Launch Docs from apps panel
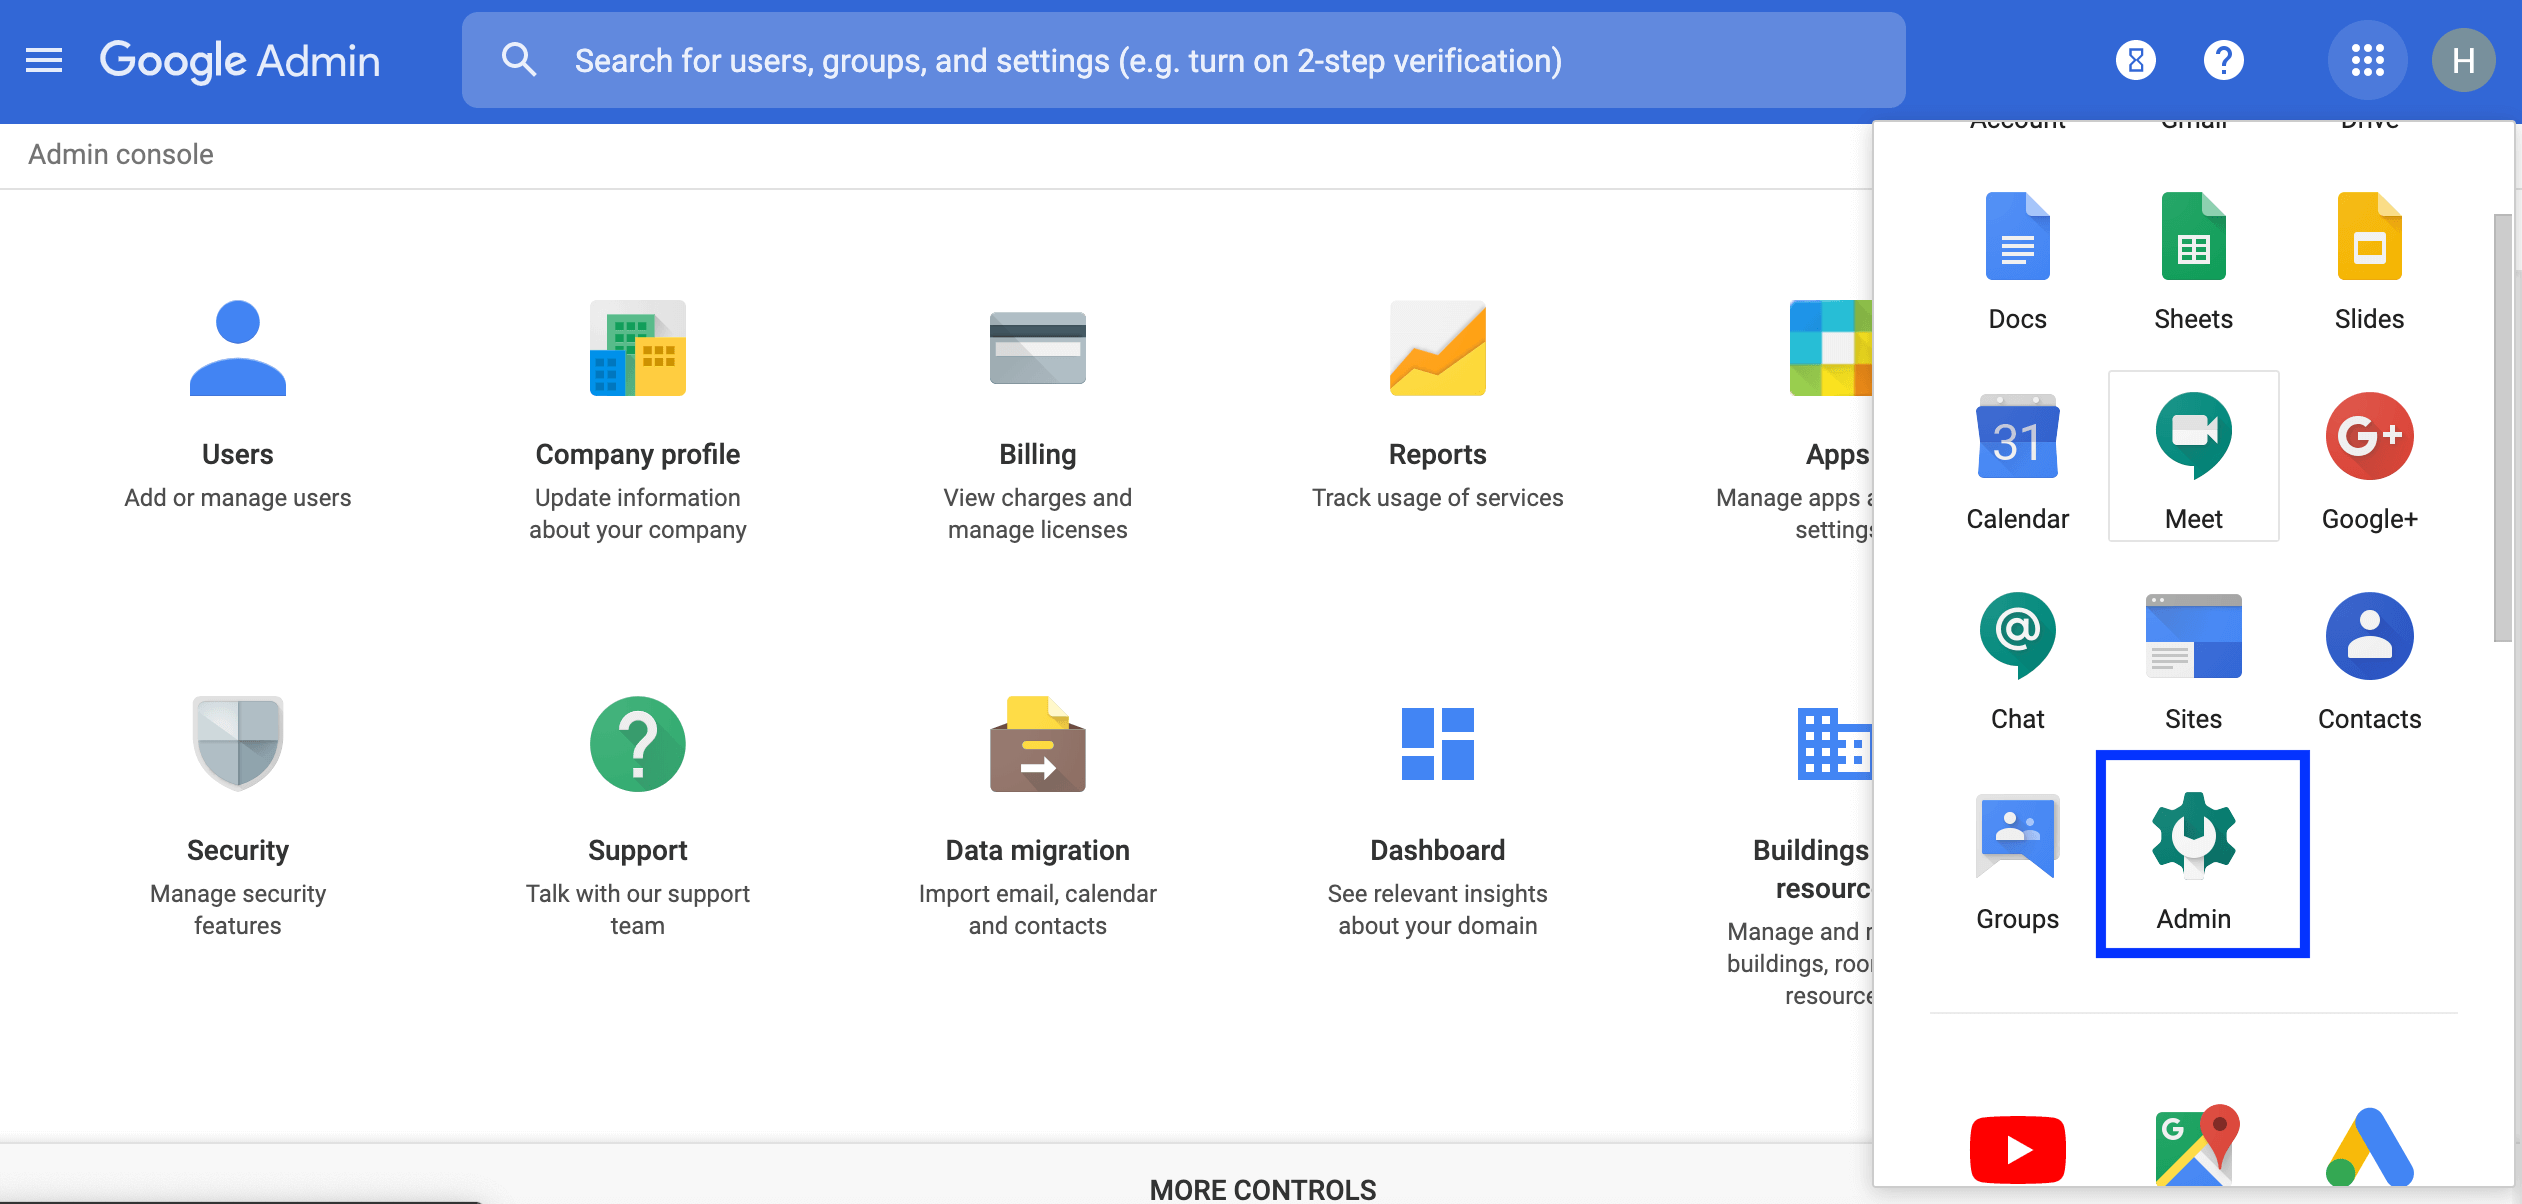Screen dimensions: 2522x1204 [x=2018, y=260]
